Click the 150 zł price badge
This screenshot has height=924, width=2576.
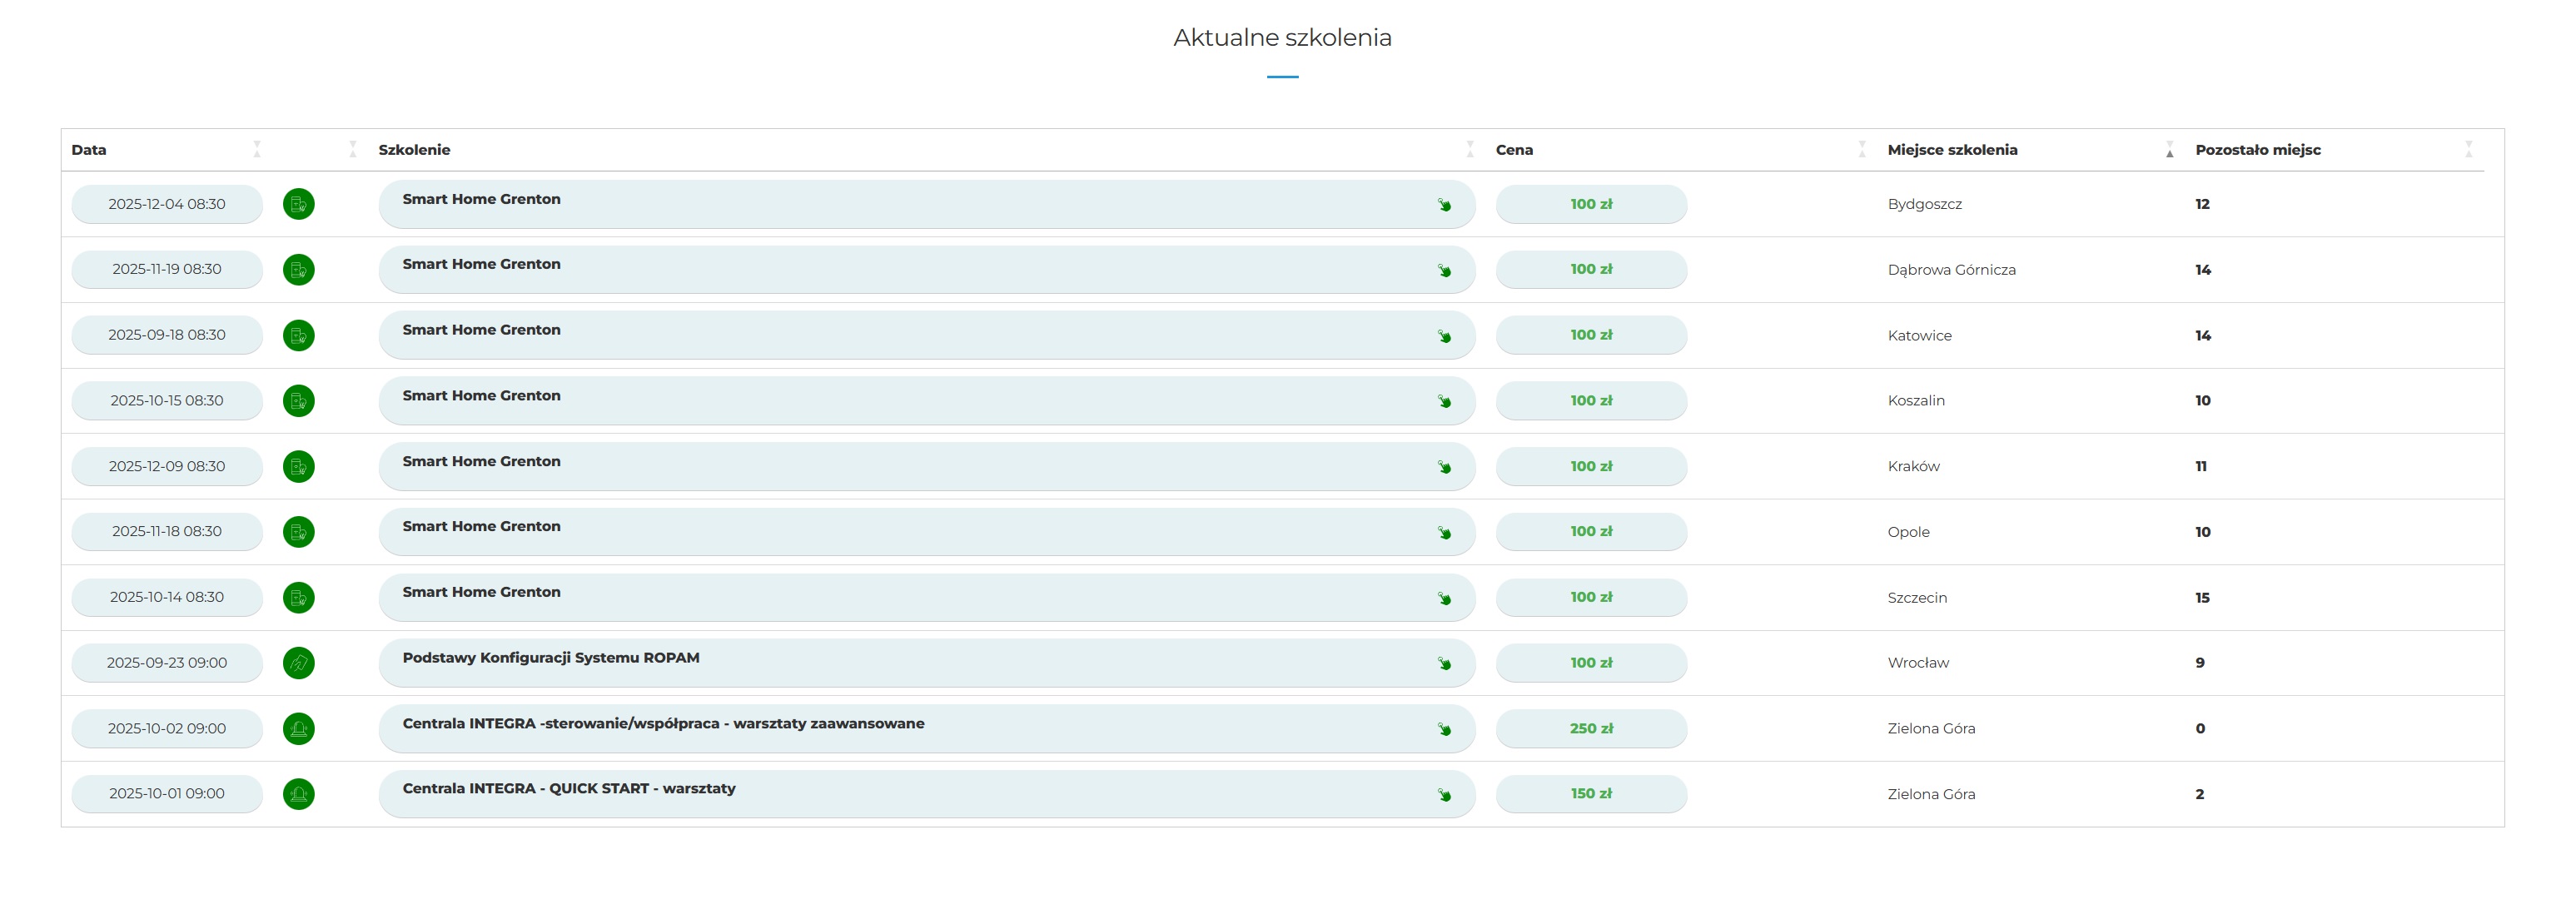click(x=1591, y=794)
